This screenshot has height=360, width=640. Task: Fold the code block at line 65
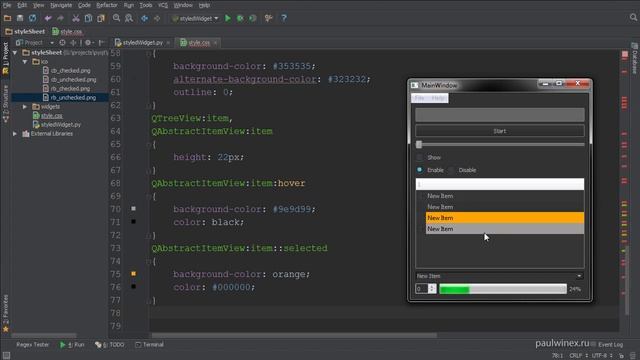[149, 144]
